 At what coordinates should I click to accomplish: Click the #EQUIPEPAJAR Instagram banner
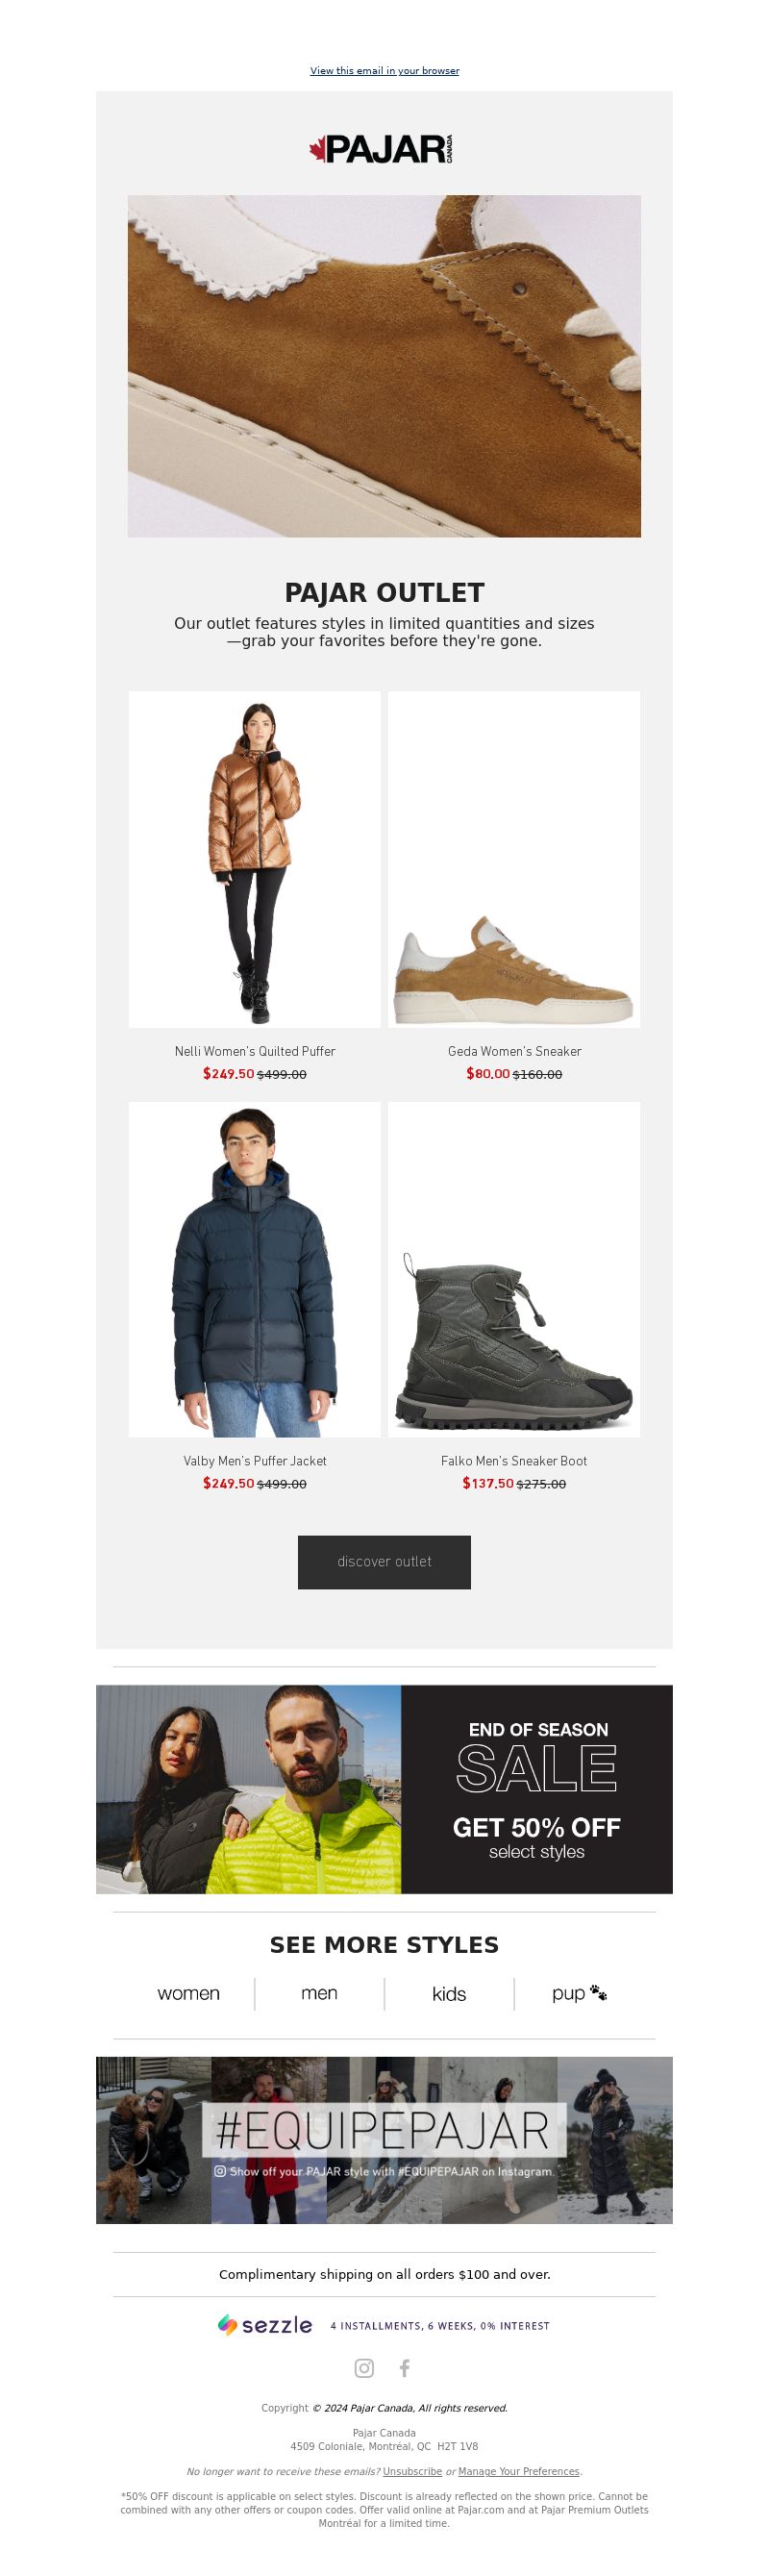click(x=384, y=2140)
